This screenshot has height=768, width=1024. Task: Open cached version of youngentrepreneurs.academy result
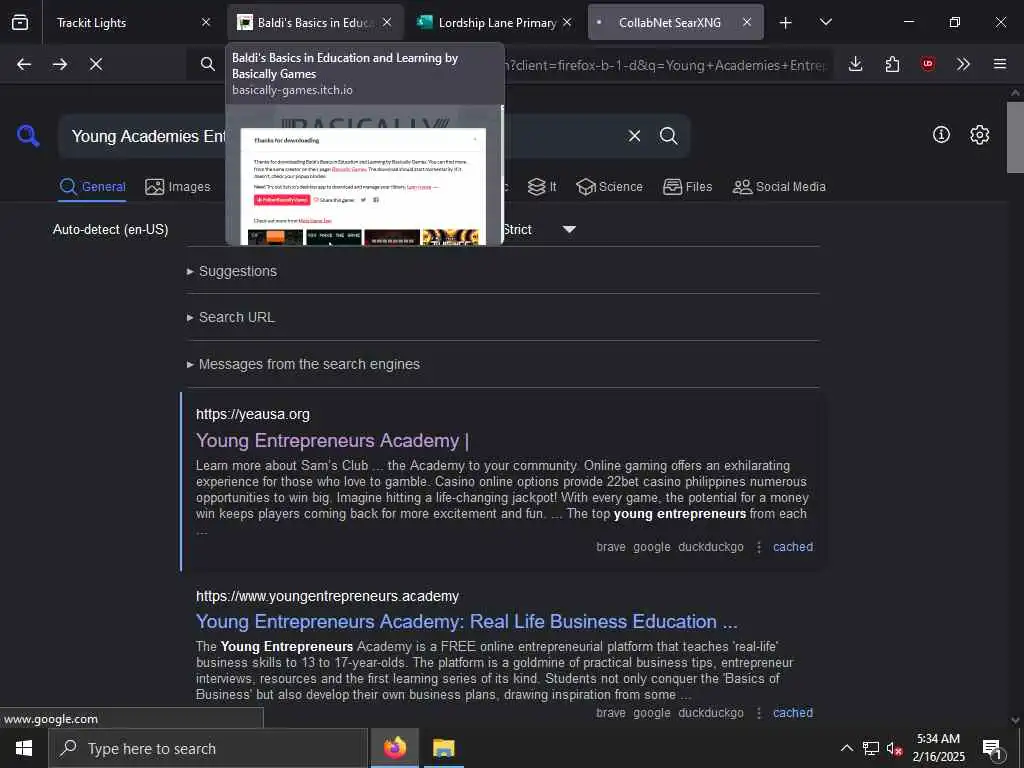793,712
